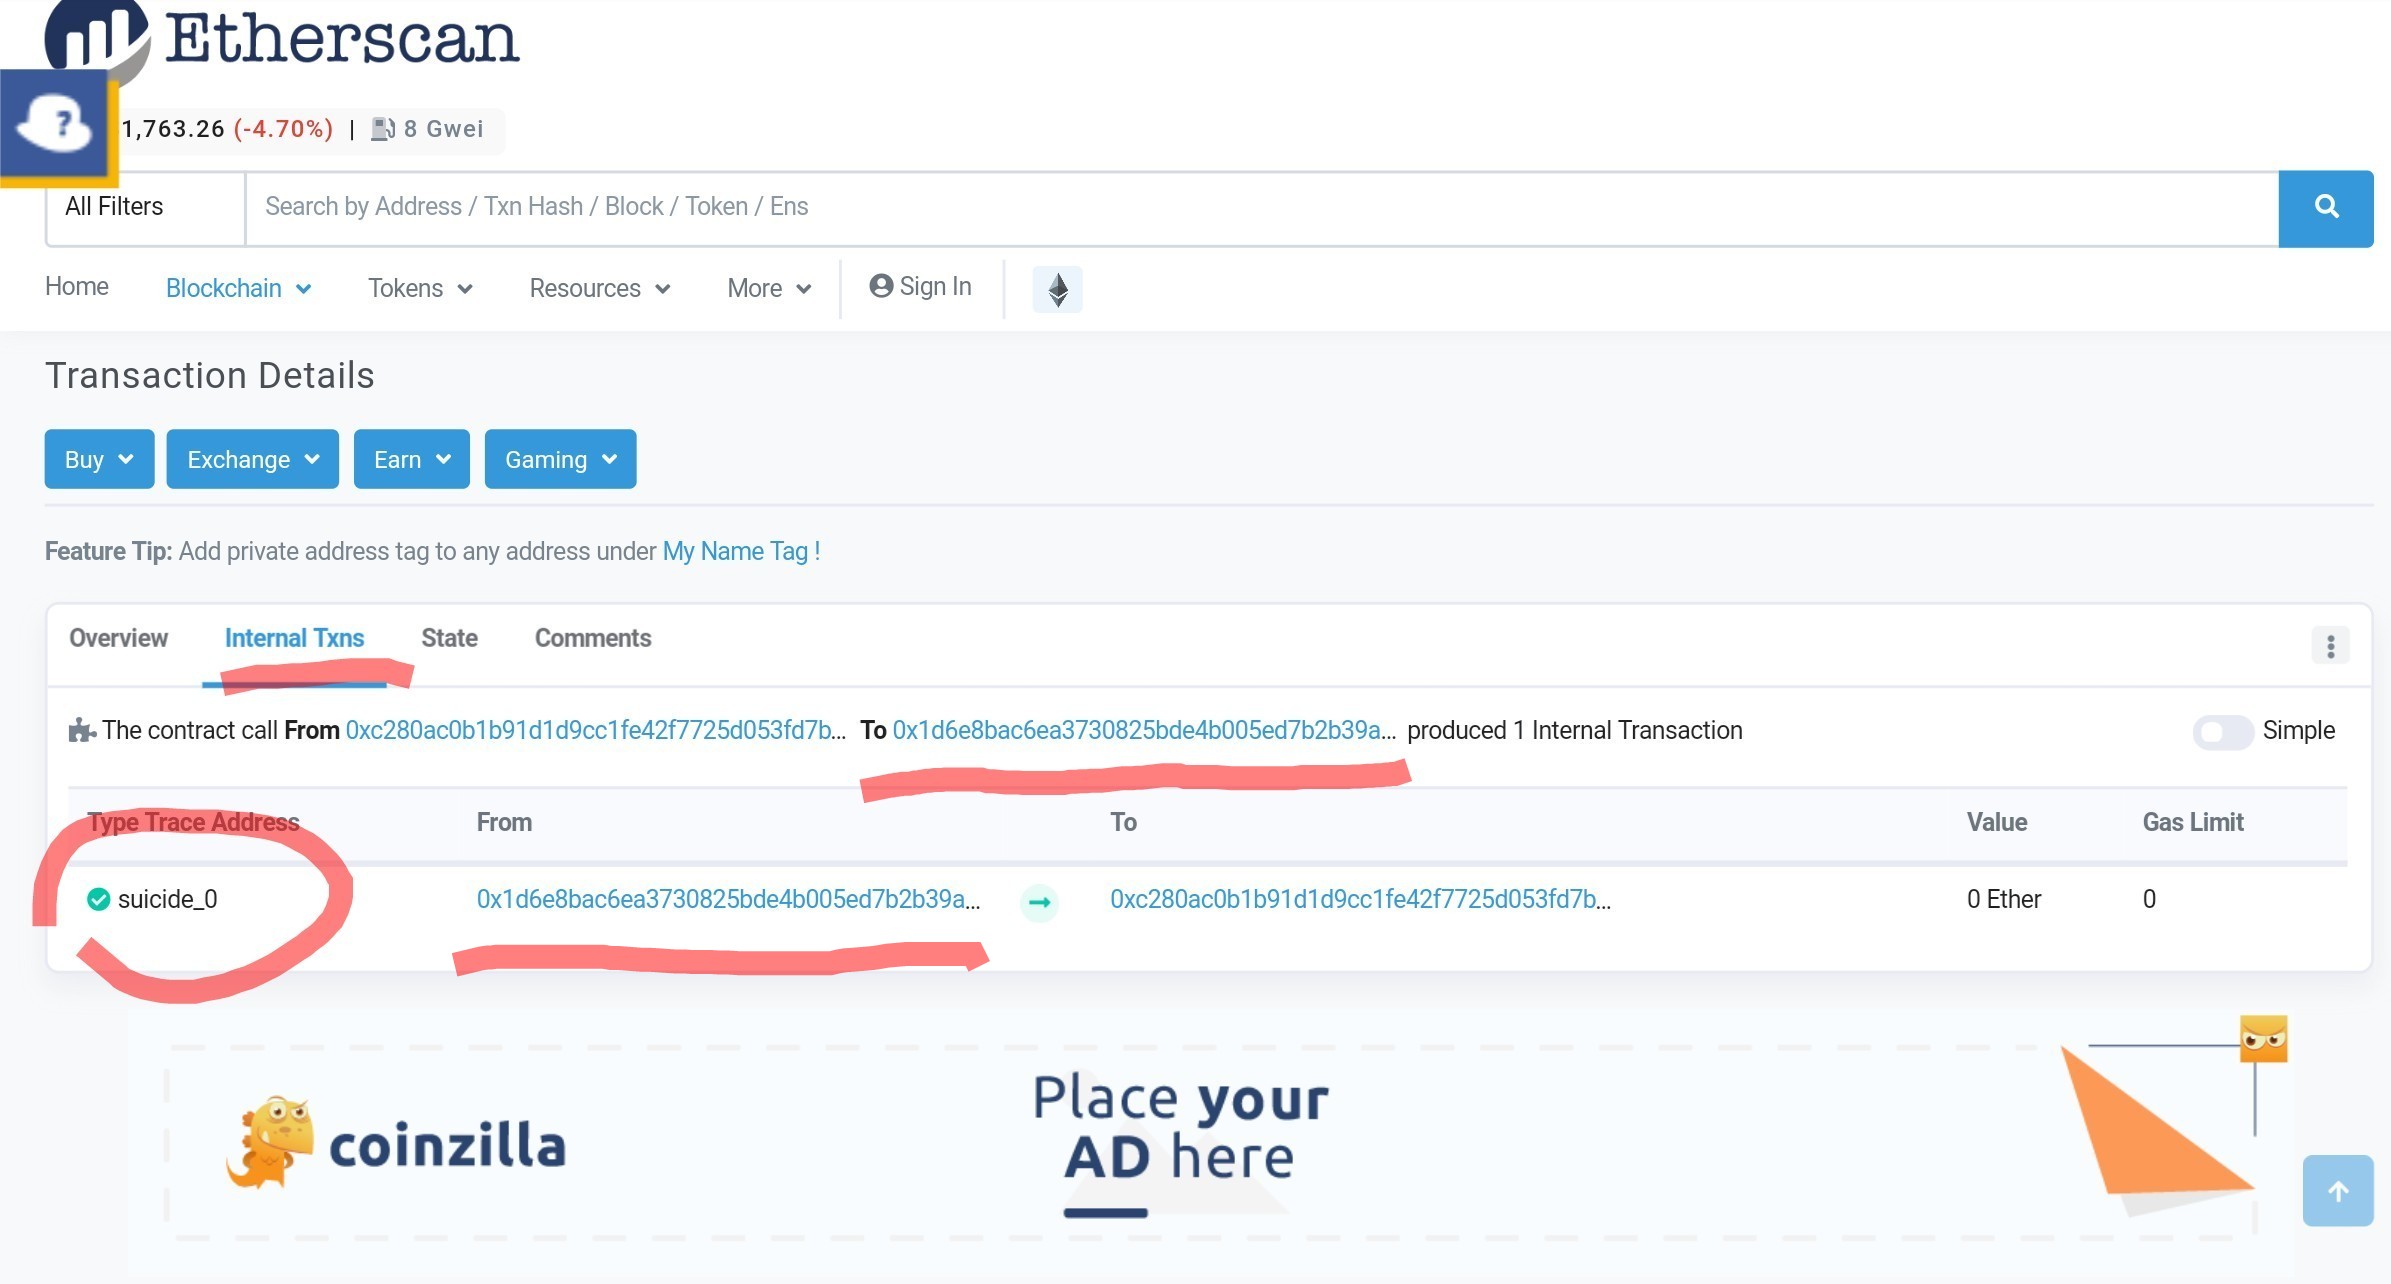Open the Buy dropdown button
Viewport: 2391px width, 1284px height.
(x=99, y=459)
